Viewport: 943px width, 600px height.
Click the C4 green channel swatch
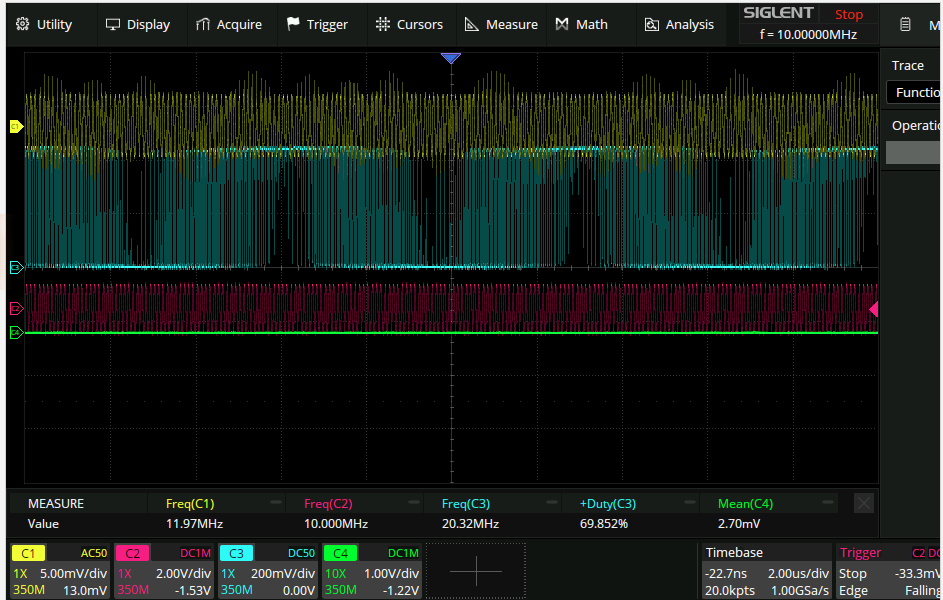(x=340, y=553)
